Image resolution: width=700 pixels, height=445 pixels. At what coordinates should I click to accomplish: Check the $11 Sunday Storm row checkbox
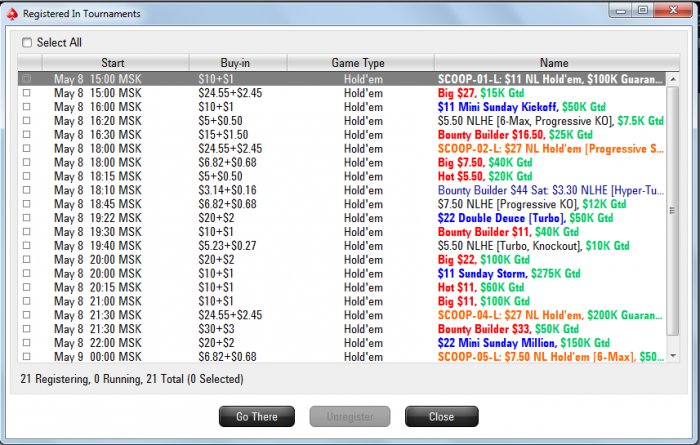(27, 273)
